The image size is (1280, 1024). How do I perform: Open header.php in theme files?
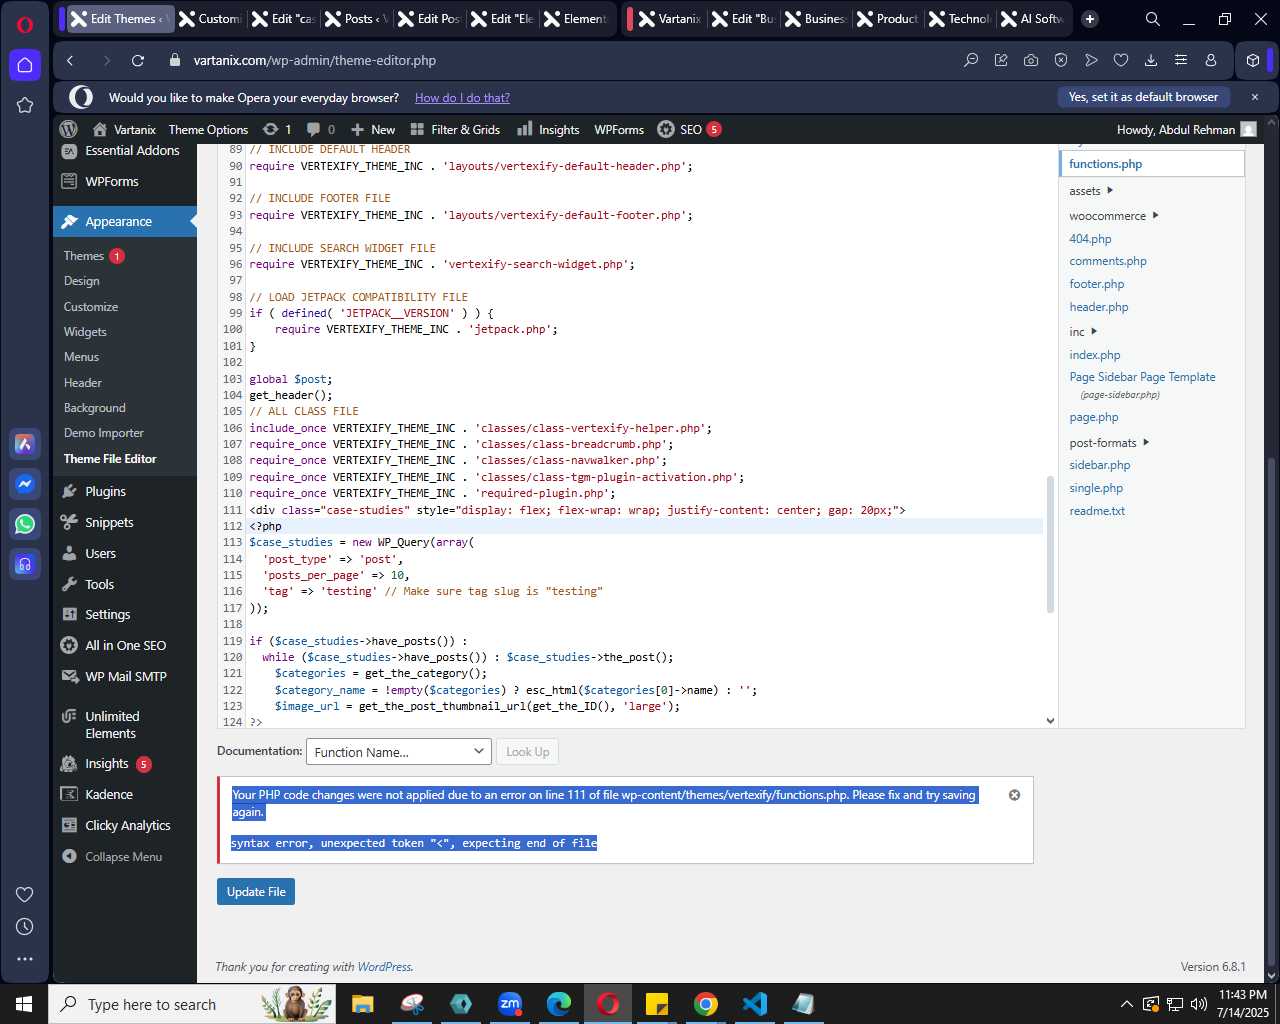click(1098, 307)
